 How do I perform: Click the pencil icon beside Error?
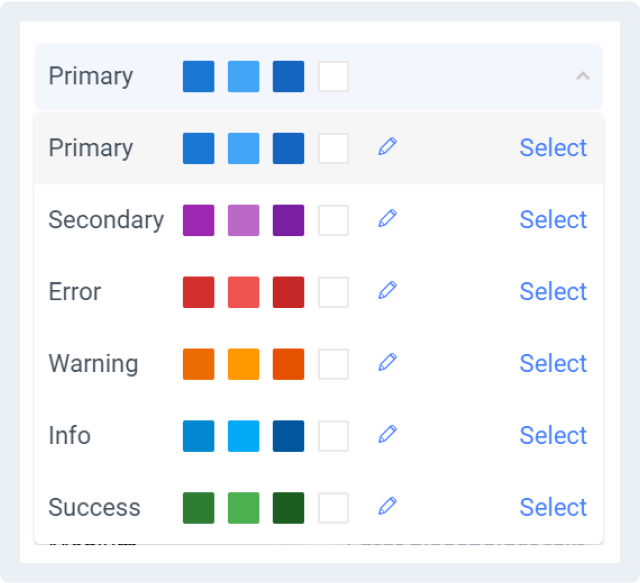click(387, 290)
